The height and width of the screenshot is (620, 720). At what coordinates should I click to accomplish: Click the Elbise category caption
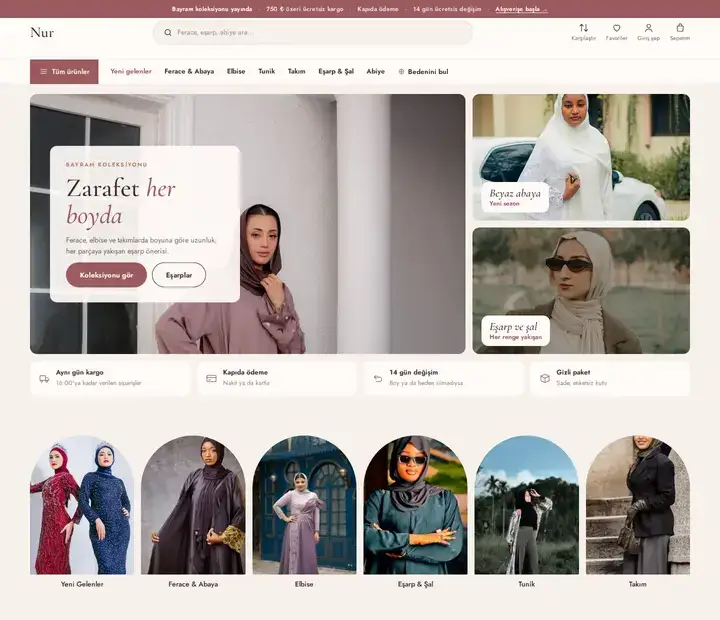(x=304, y=584)
